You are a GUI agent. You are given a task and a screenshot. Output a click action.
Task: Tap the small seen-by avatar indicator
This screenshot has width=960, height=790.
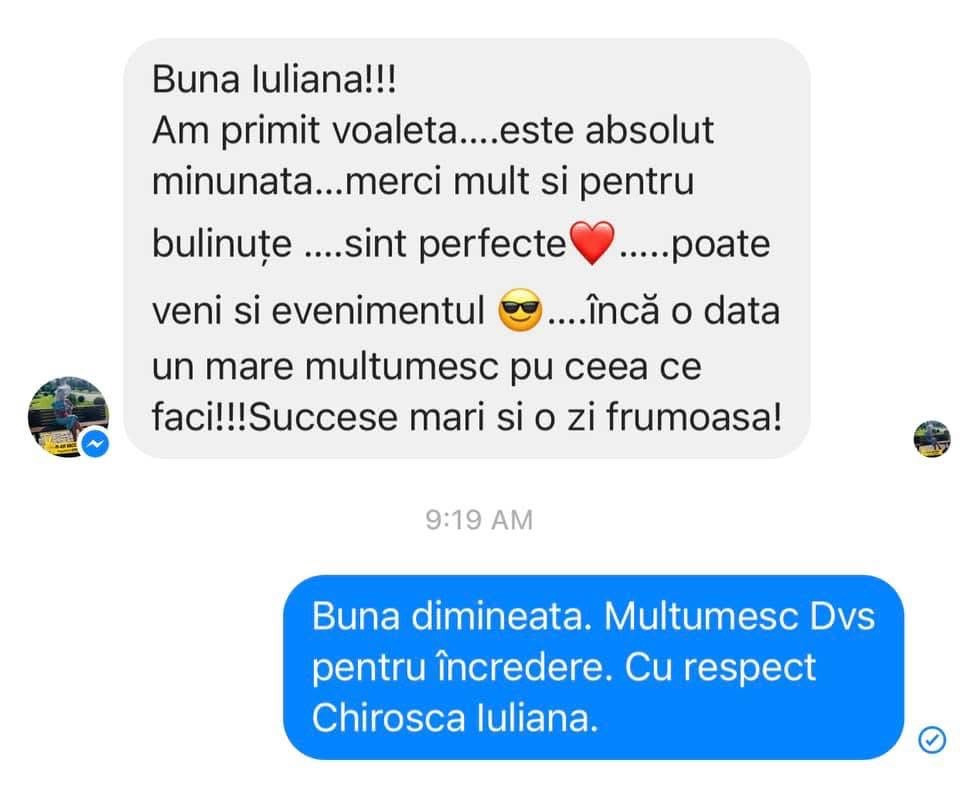(x=932, y=438)
